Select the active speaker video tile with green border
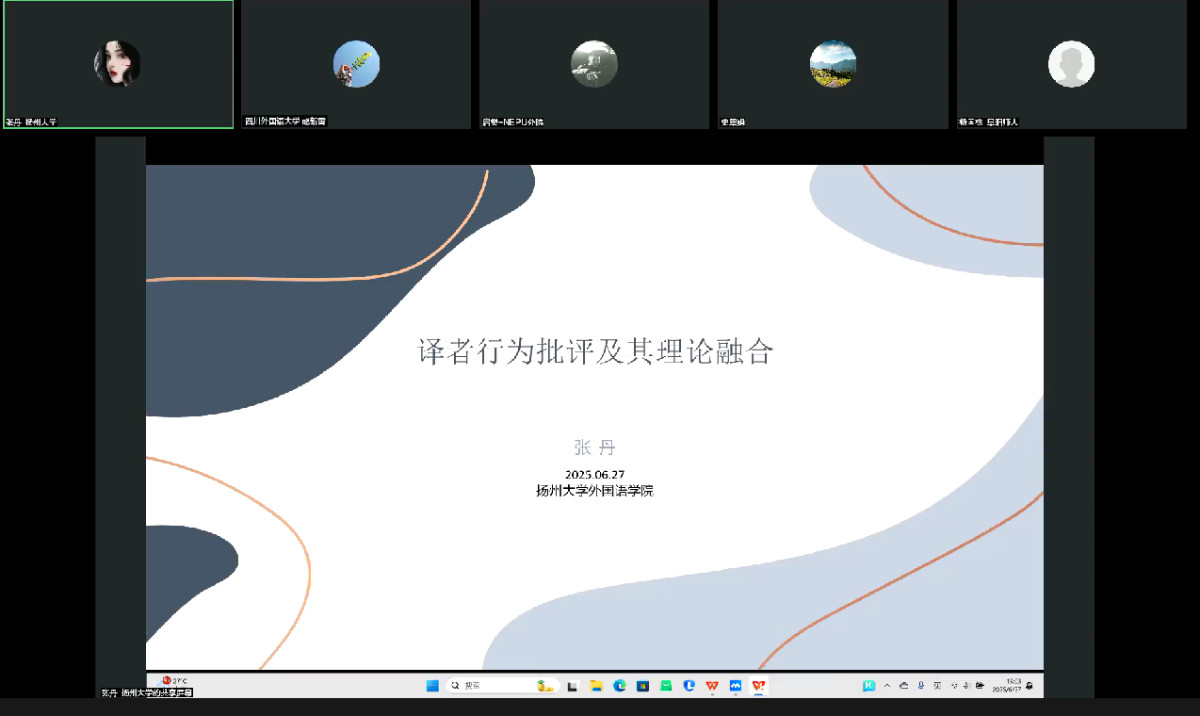This screenshot has width=1200, height=716. pyautogui.click(x=118, y=64)
